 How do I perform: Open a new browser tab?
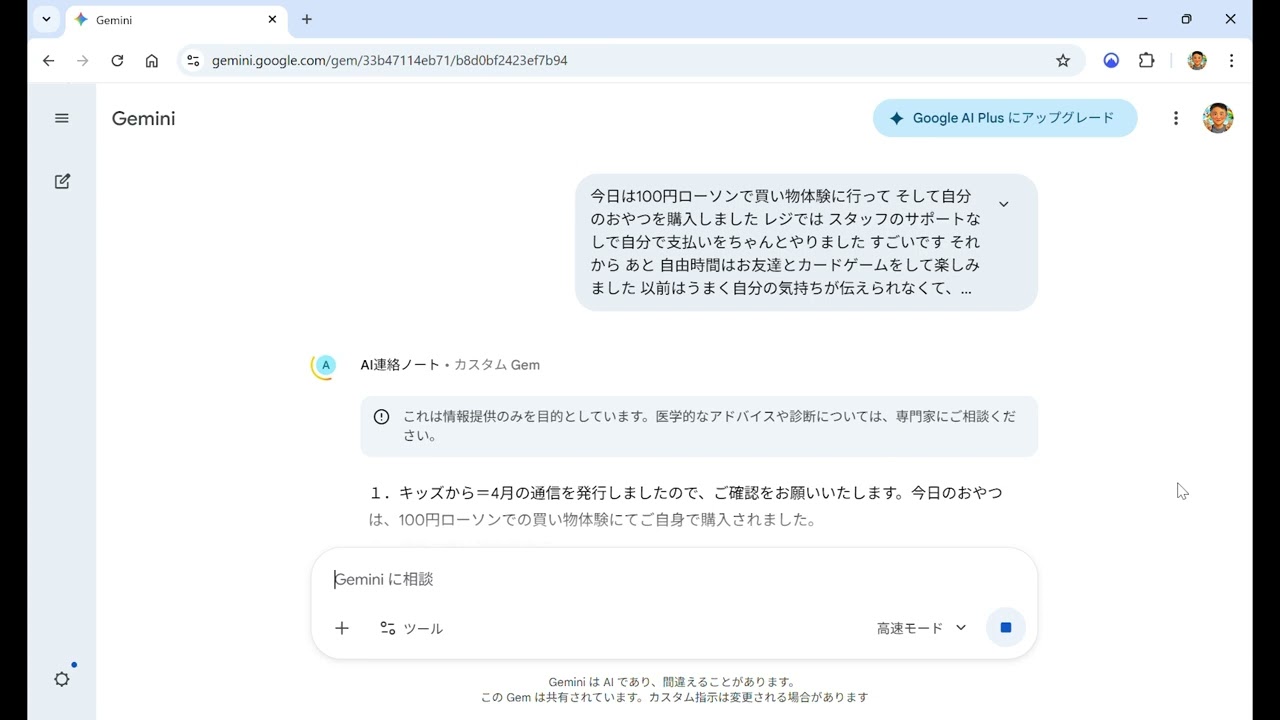(307, 19)
